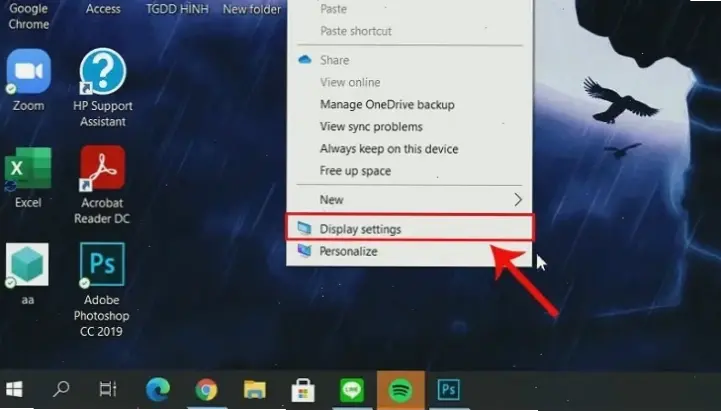Screen dimensions: 721x411
Task: Open Task View from taskbar
Action: click(x=108, y=390)
